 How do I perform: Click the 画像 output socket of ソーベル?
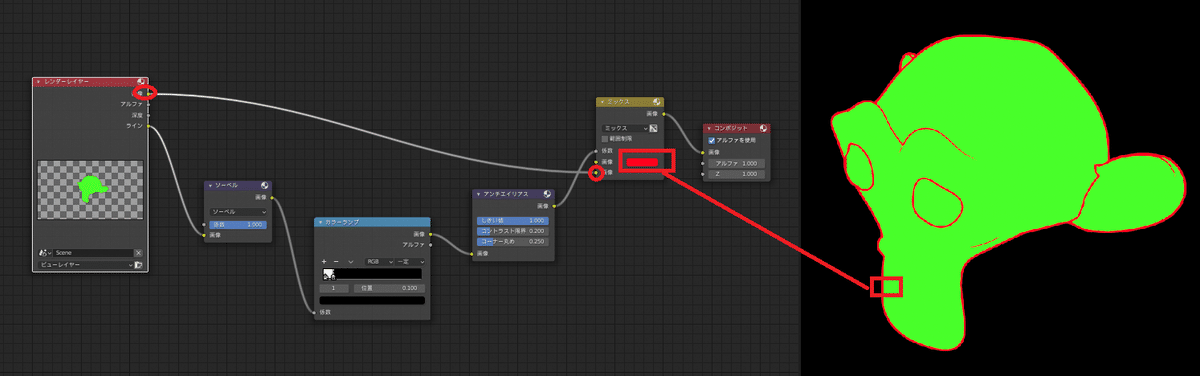(x=273, y=198)
